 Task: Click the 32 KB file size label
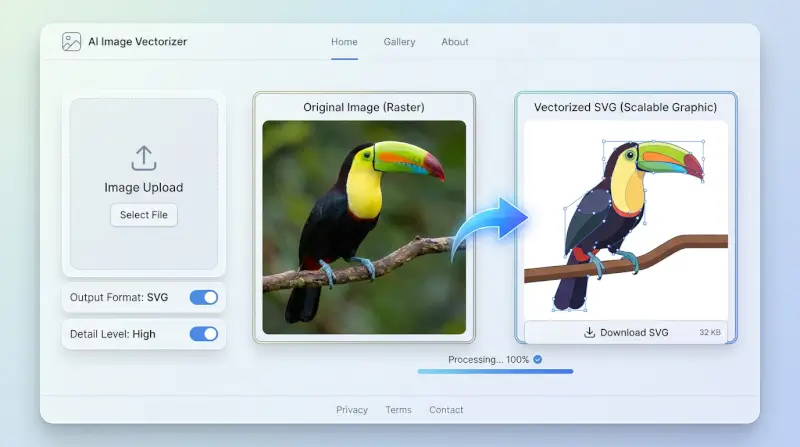click(x=710, y=332)
